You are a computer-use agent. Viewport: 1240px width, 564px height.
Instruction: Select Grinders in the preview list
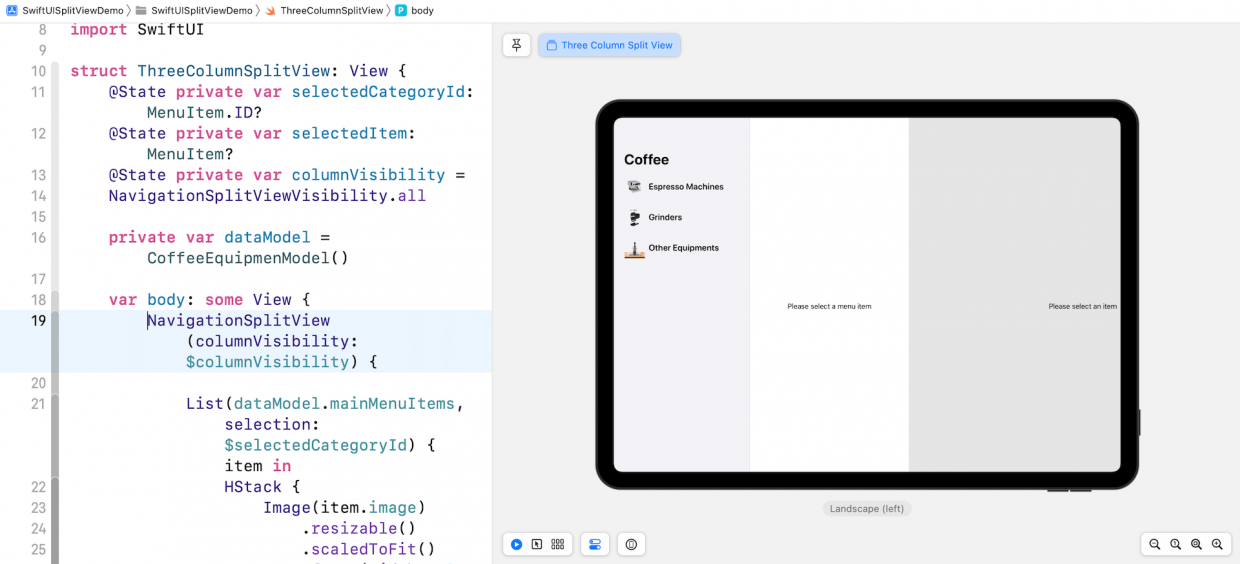665,217
